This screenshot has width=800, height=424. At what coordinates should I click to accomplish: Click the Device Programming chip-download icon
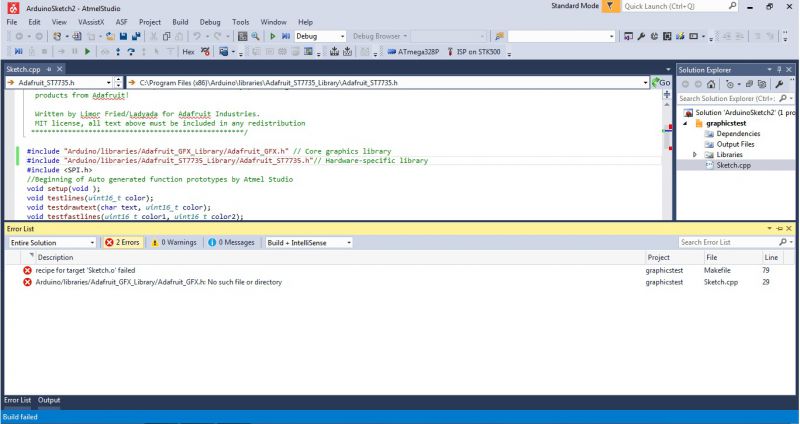coord(334,52)
